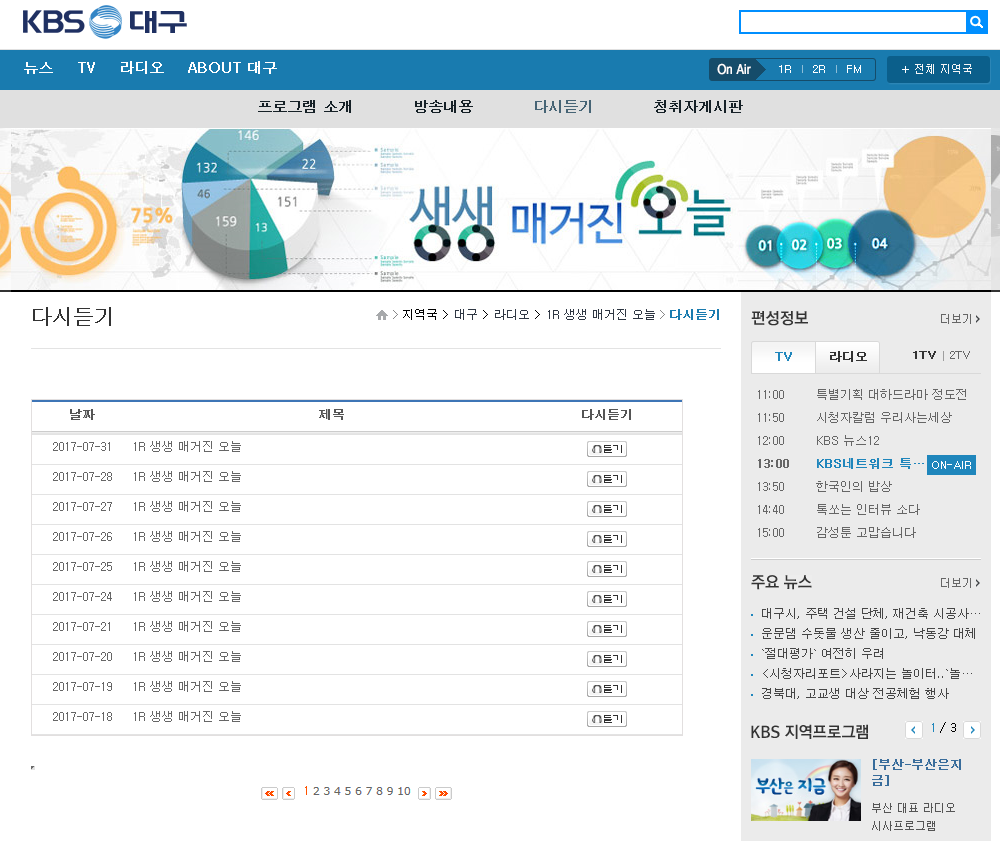
Task: Click 대구 in breadcrumb
Action: click(x=466, y=314)
